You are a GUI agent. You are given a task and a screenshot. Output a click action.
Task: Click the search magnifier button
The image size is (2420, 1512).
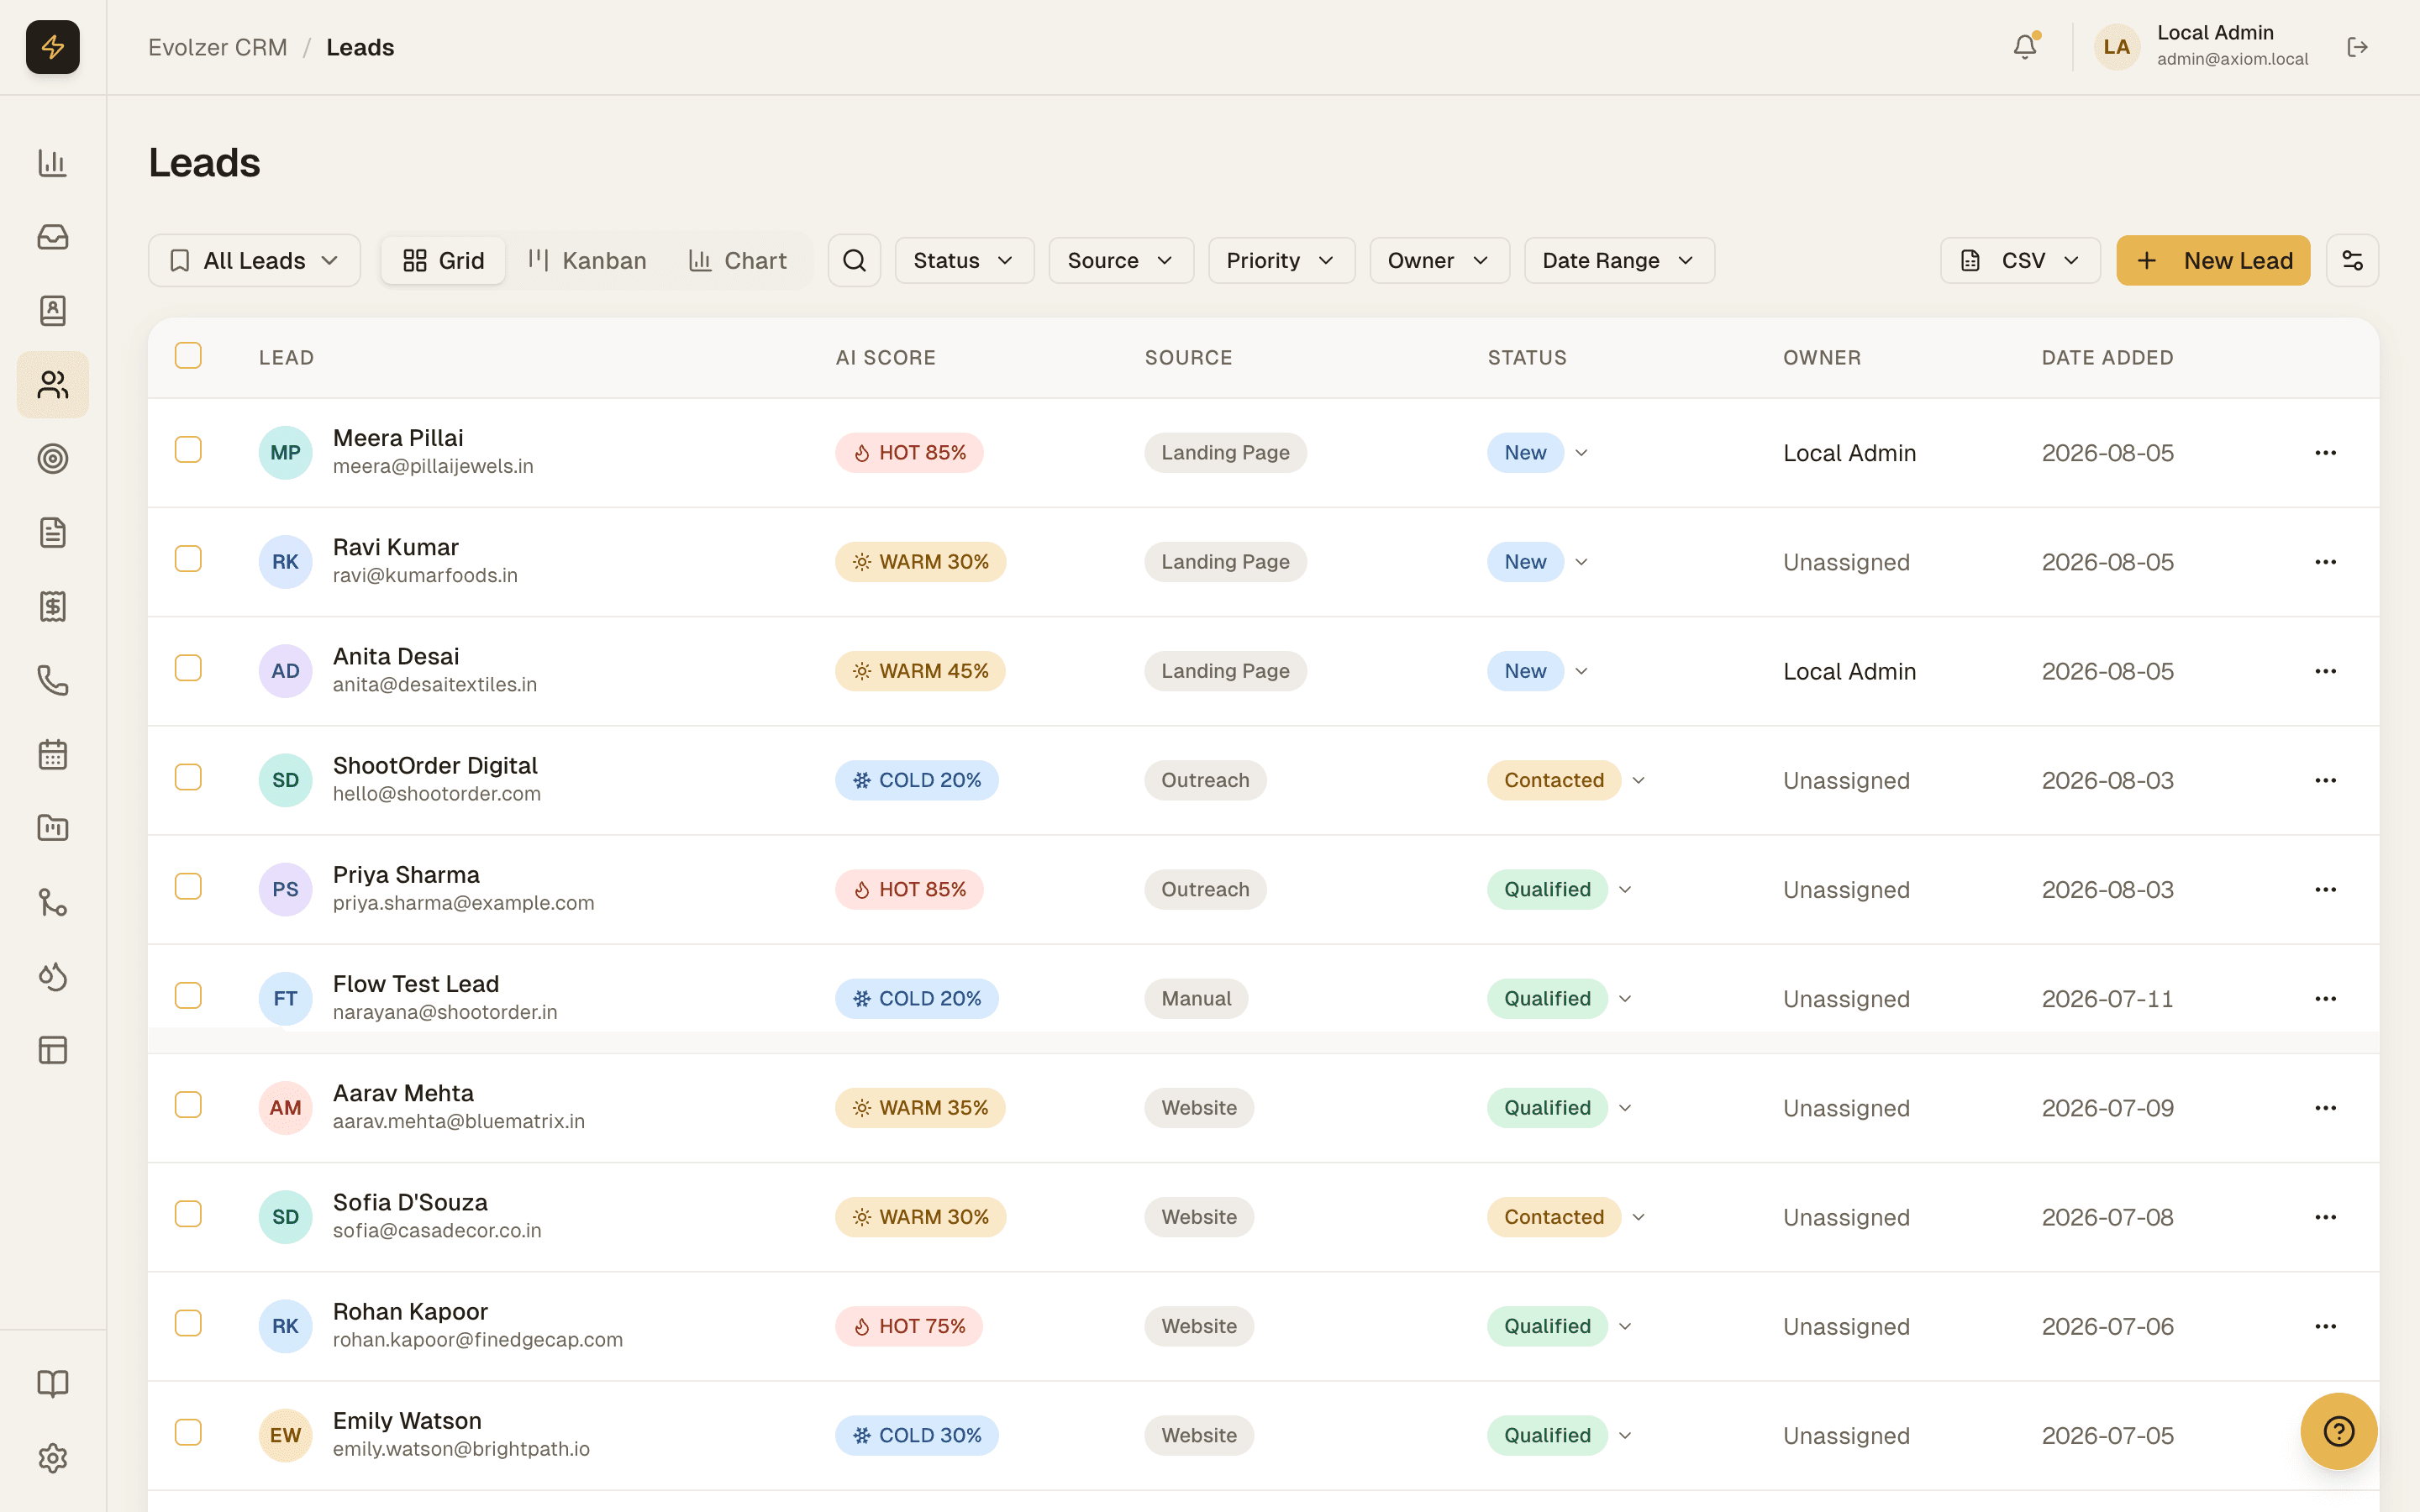point(854,261)
